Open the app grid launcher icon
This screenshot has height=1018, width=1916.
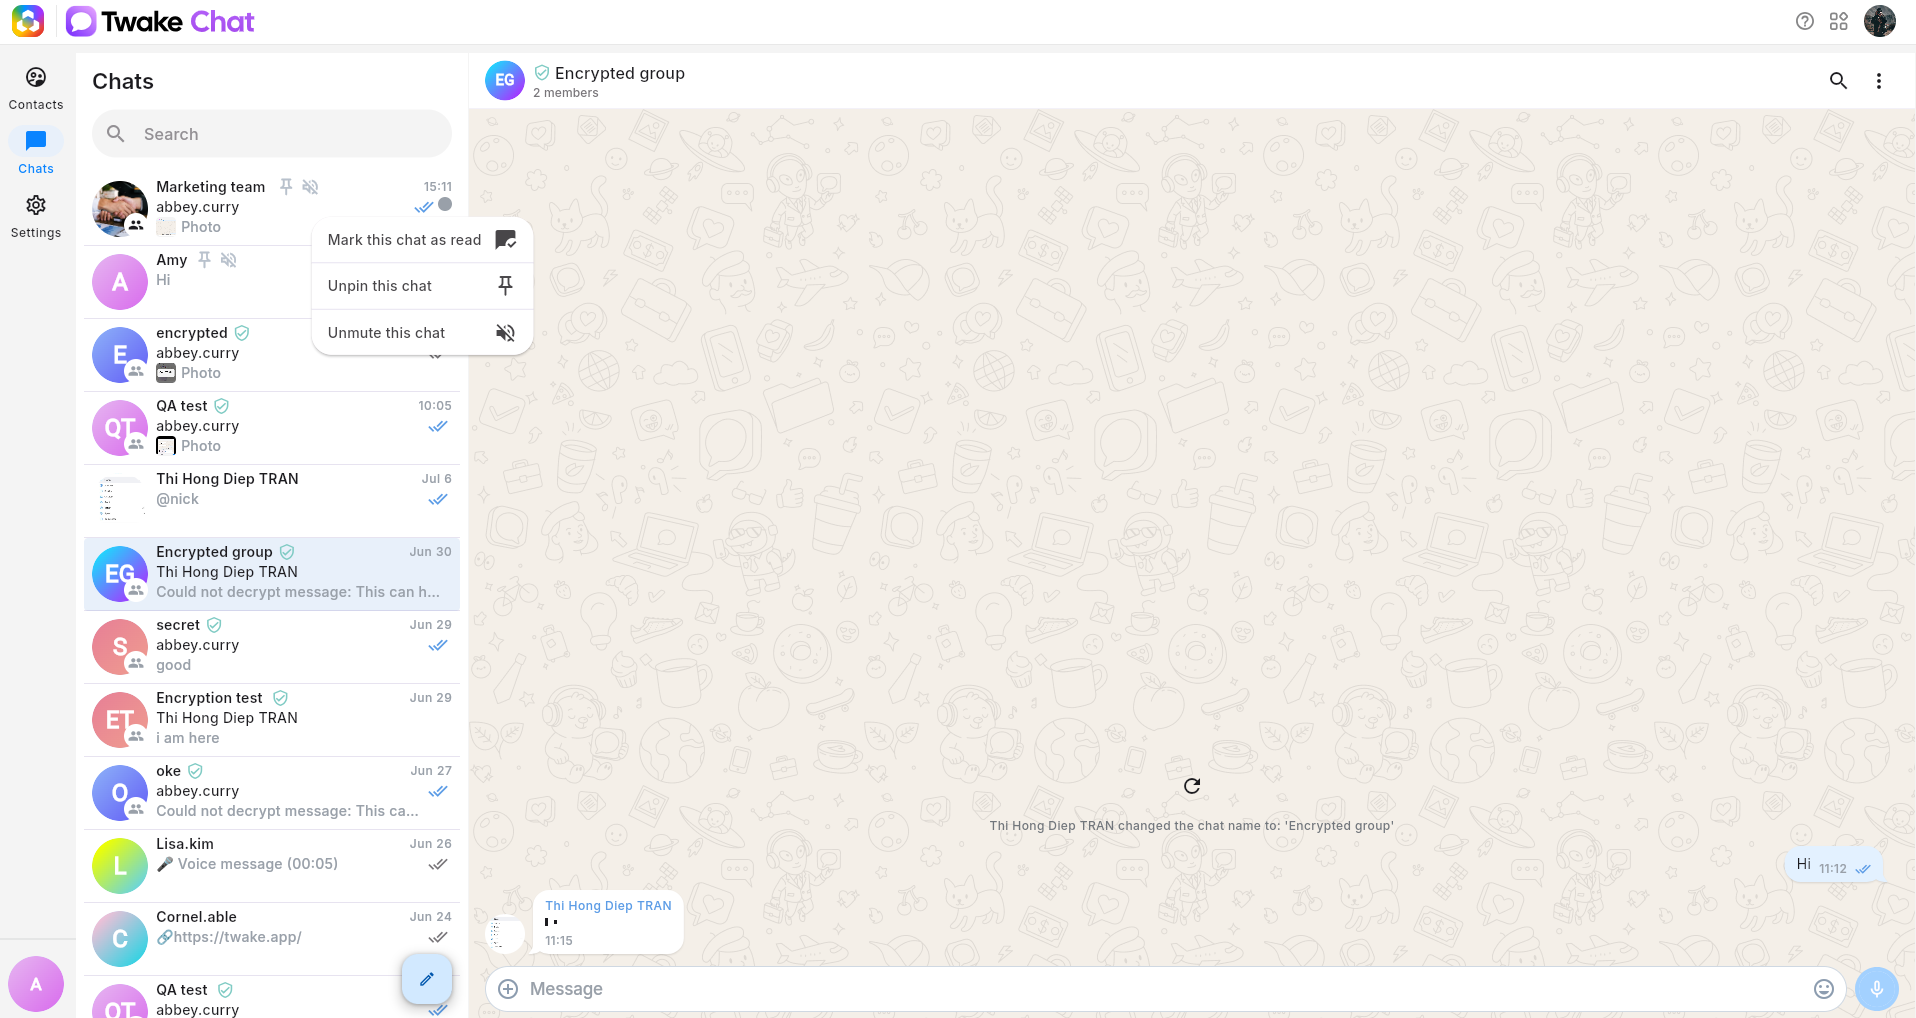click(x=1839, y=21)
